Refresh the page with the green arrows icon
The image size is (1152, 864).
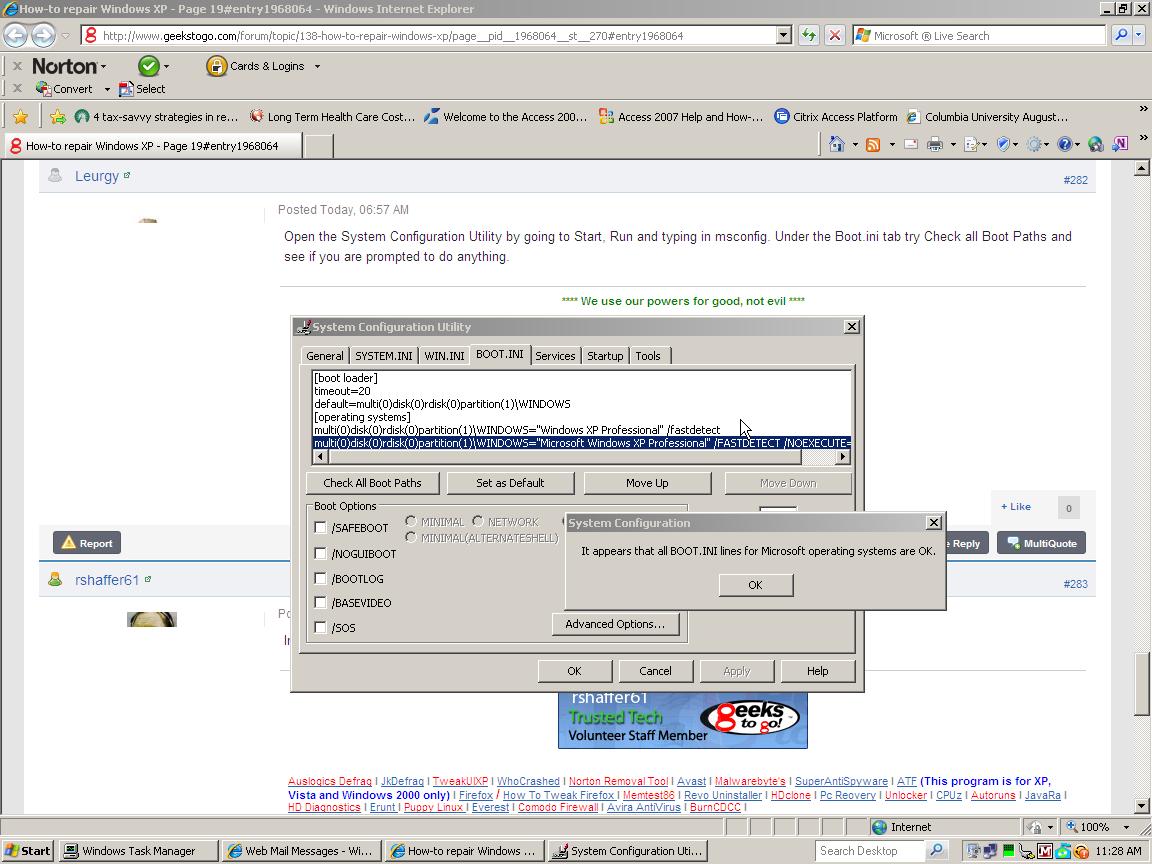tap(809, 35)
